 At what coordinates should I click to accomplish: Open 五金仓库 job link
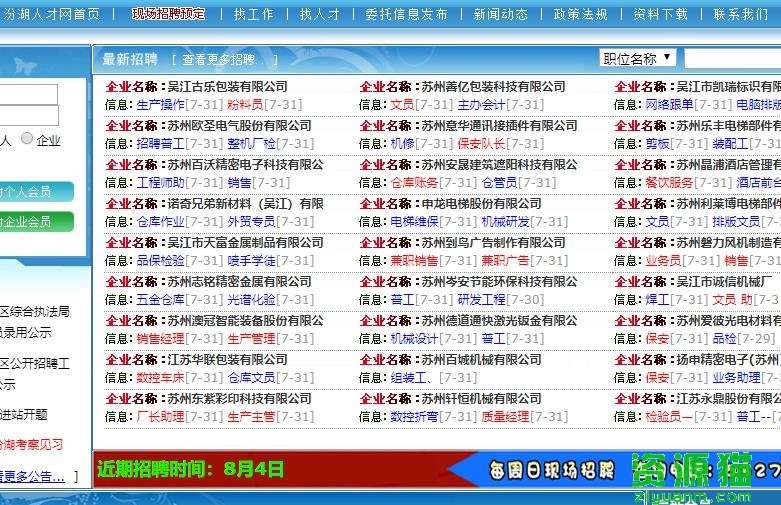(160, 299)
